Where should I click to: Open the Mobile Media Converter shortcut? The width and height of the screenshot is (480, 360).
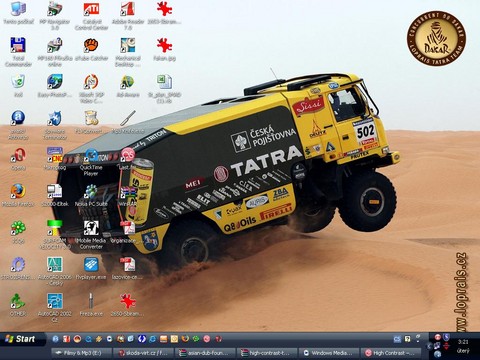point(91,234)
